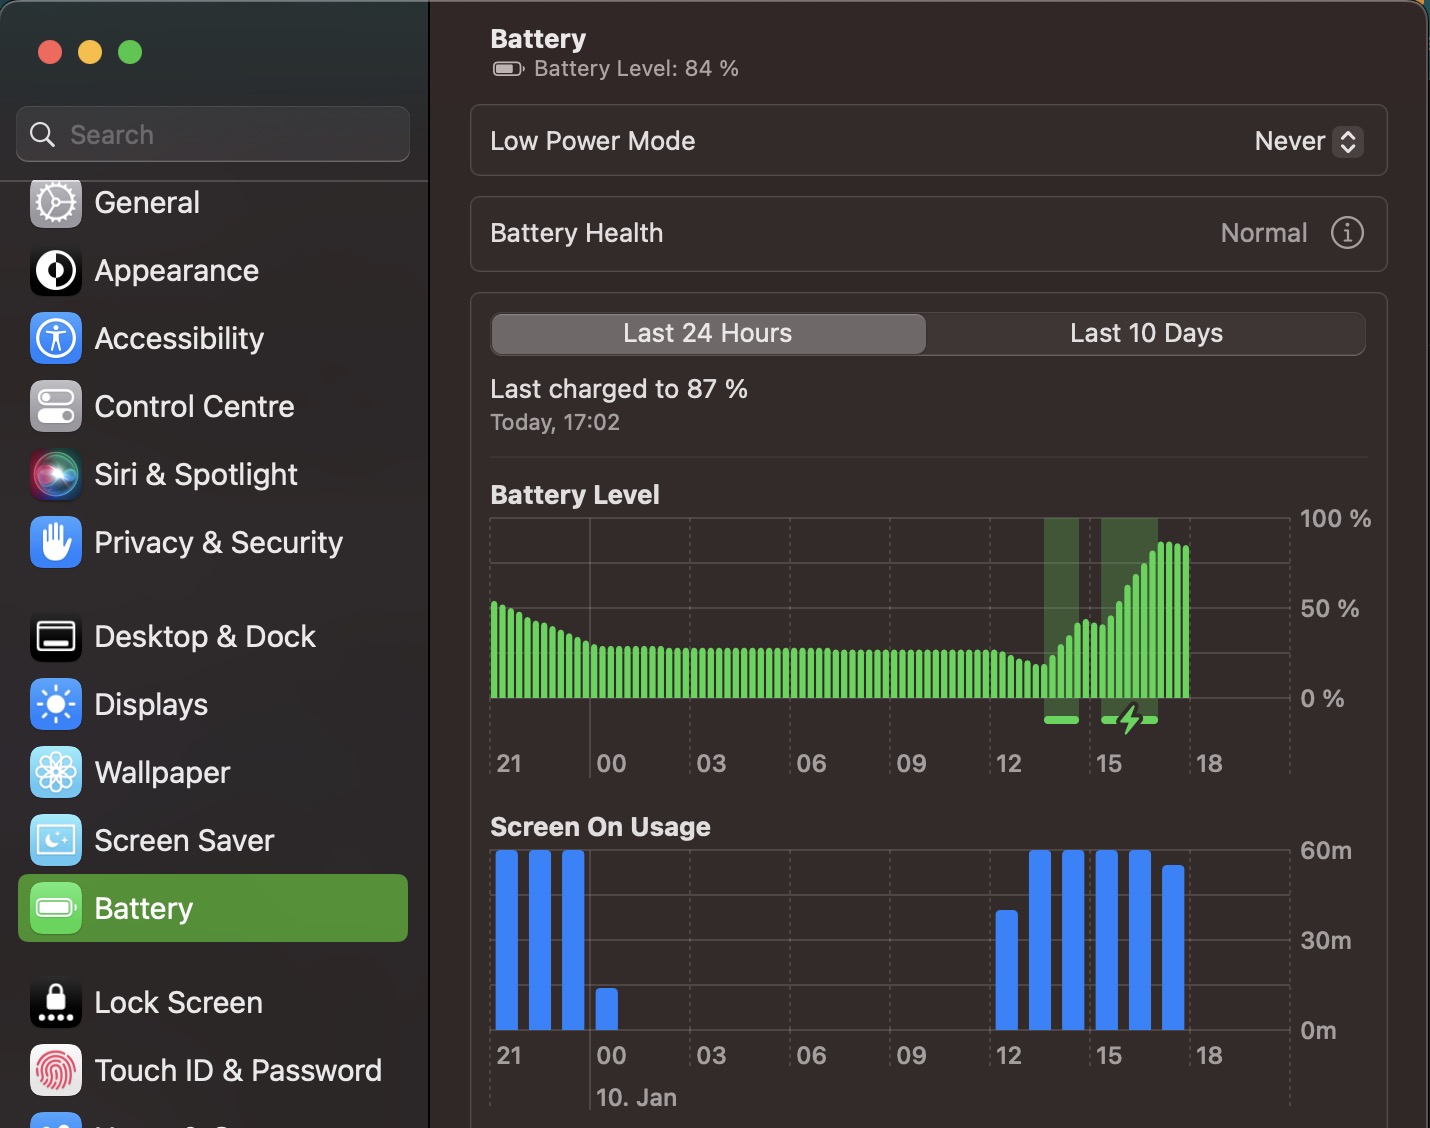
Task: Switch to Last 10 Days tab
Action: point(1146,334)
